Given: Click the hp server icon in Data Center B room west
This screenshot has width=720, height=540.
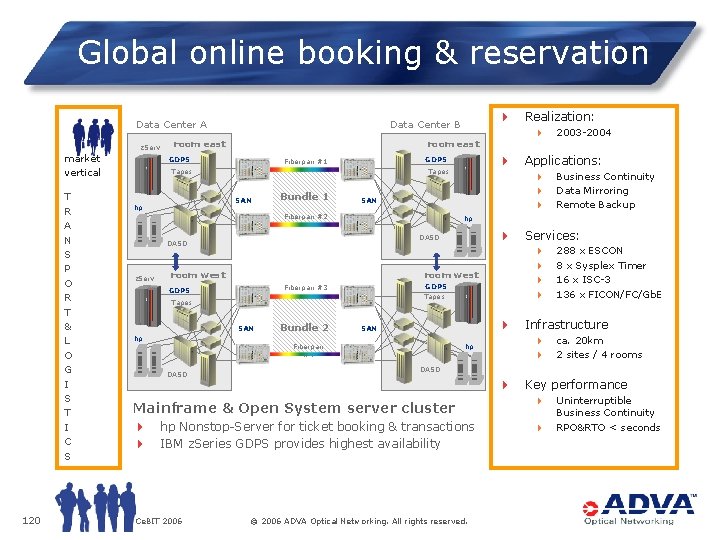Looking at the screenshot, I should (468, 366).
